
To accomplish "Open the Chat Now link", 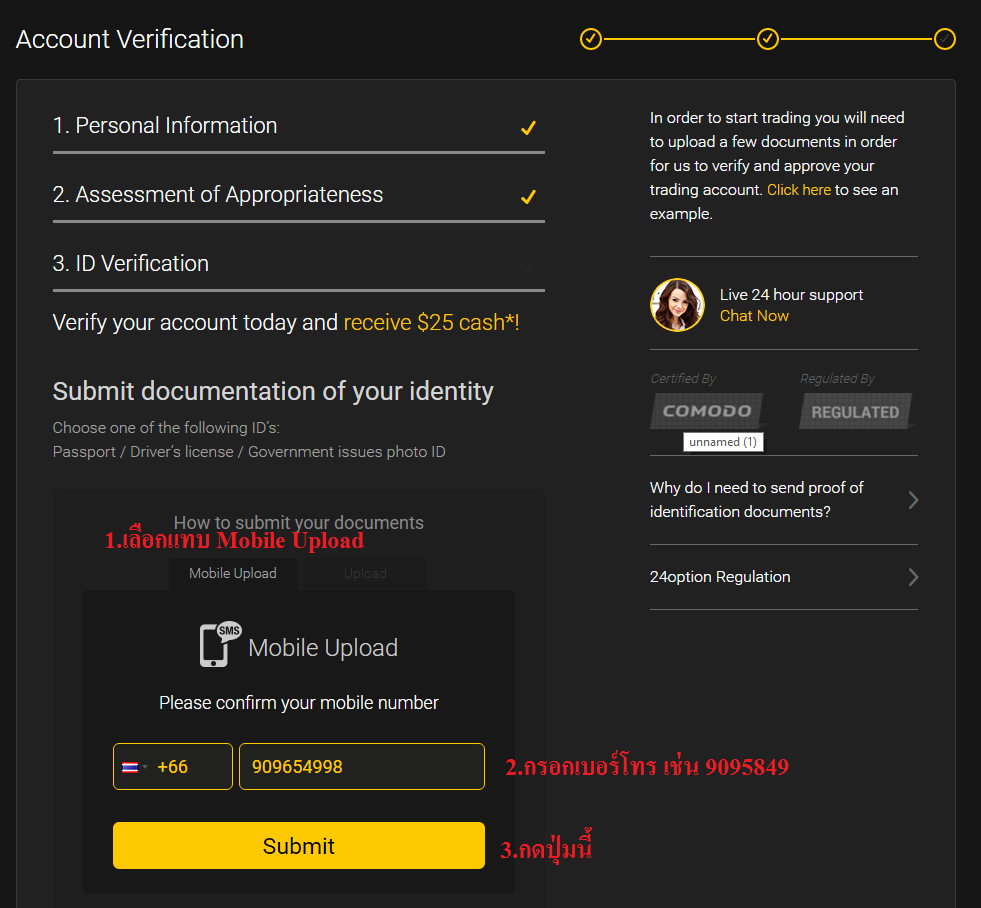I will [x=754, y=316].
